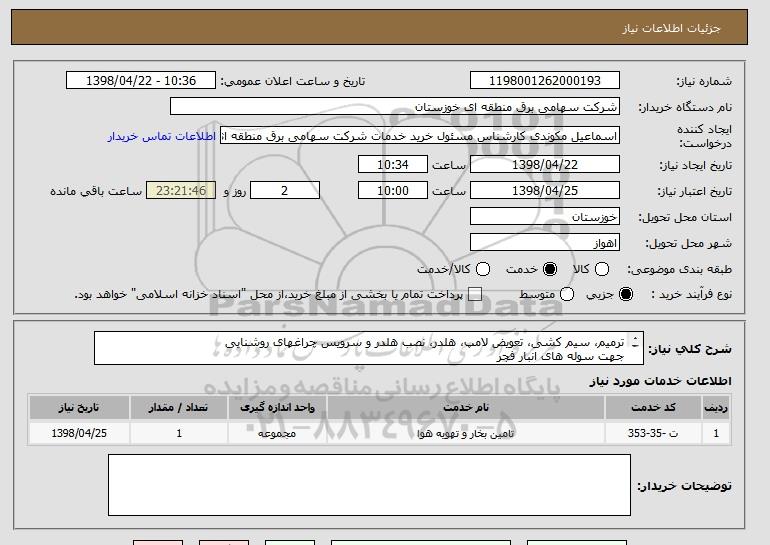Click the validity date field 1398/04/25

point(545,191)
